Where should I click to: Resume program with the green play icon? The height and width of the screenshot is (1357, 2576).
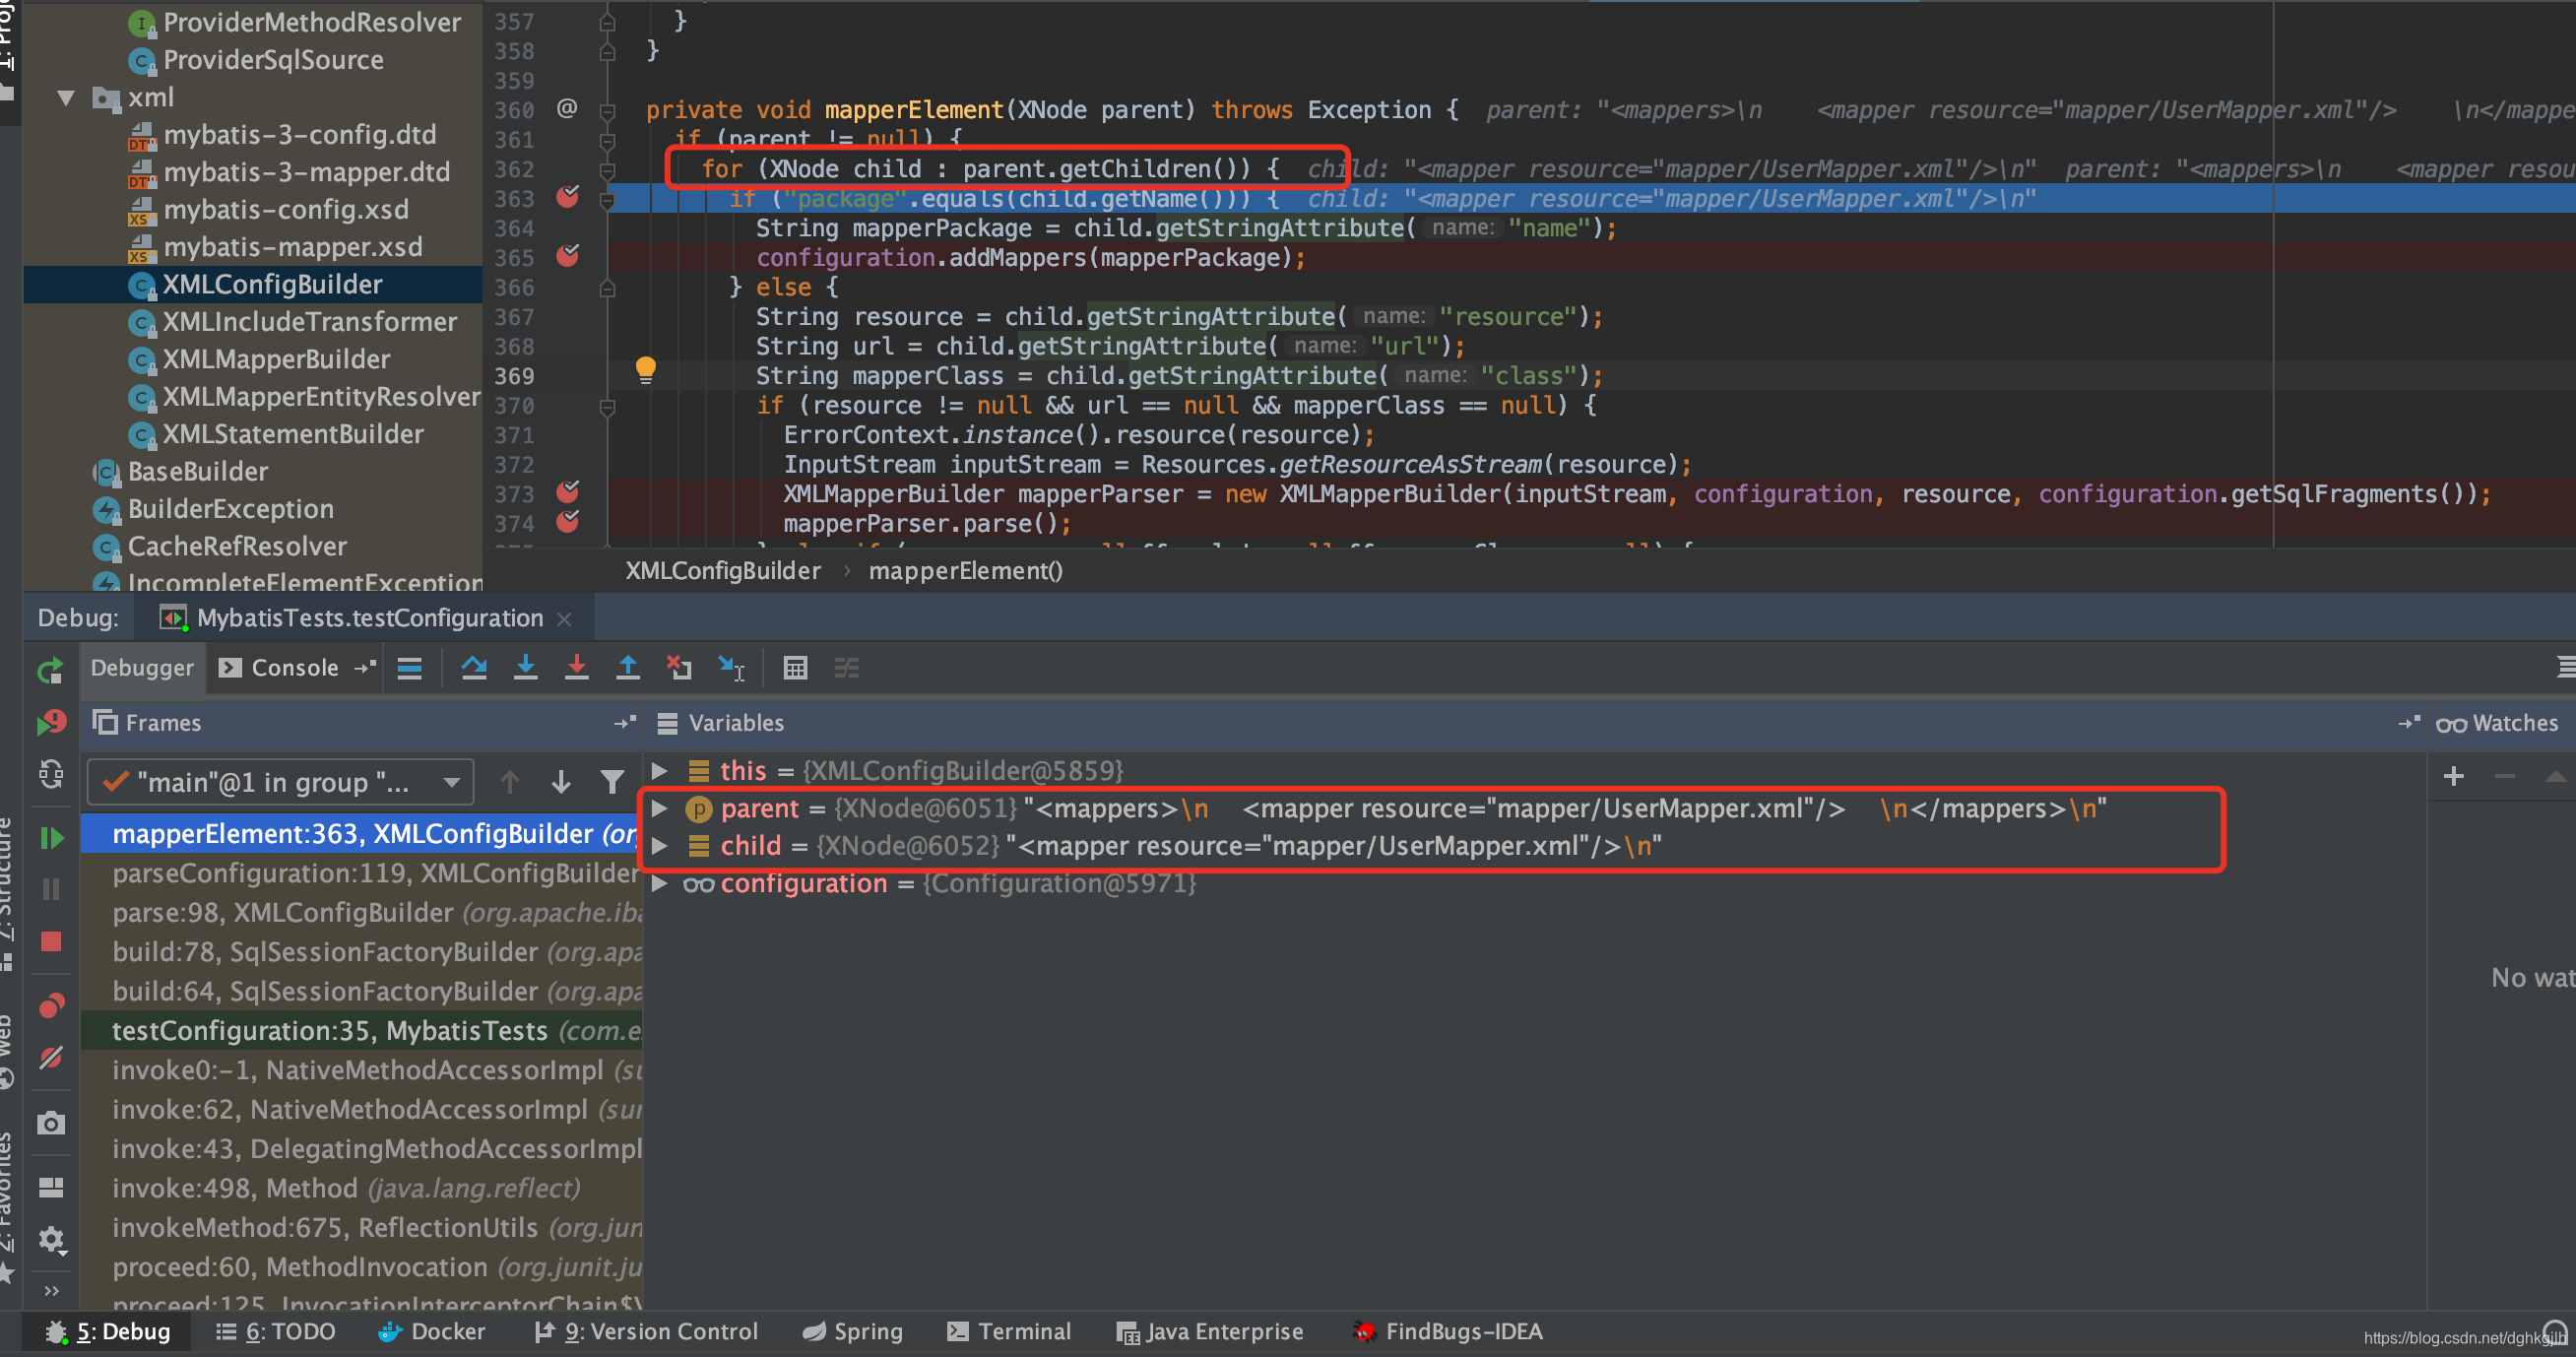(x=51, y=837)
